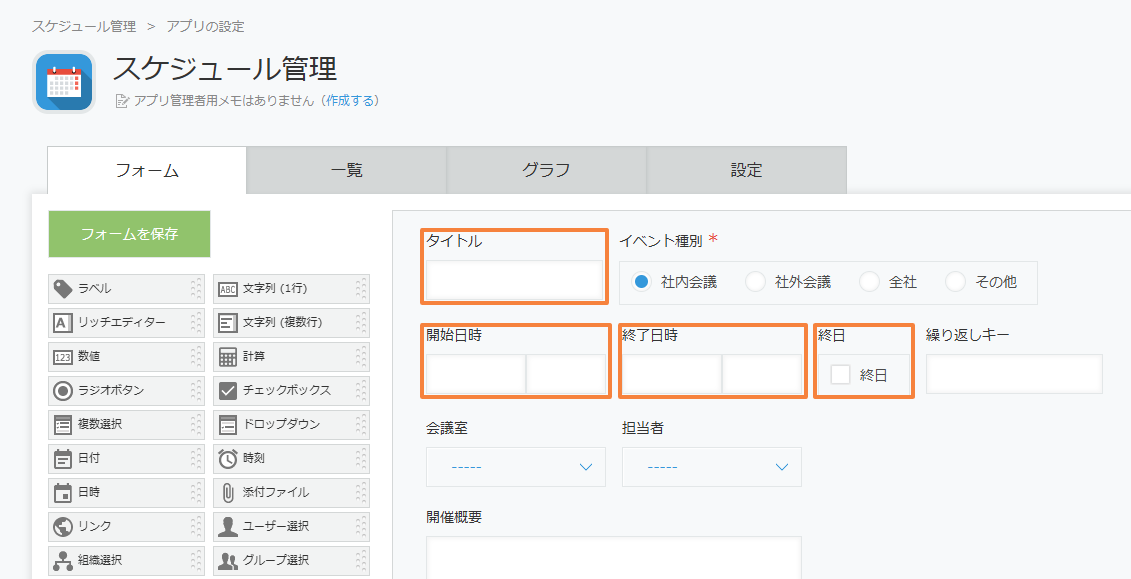This screenshot has height=579, width=1131.
Task: Choose the ユーザー選択 person icon
Action: click(228, 526)
